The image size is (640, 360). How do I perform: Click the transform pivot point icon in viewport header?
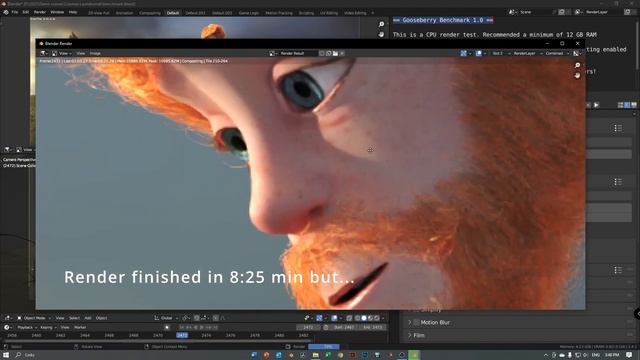click(185, 318)
